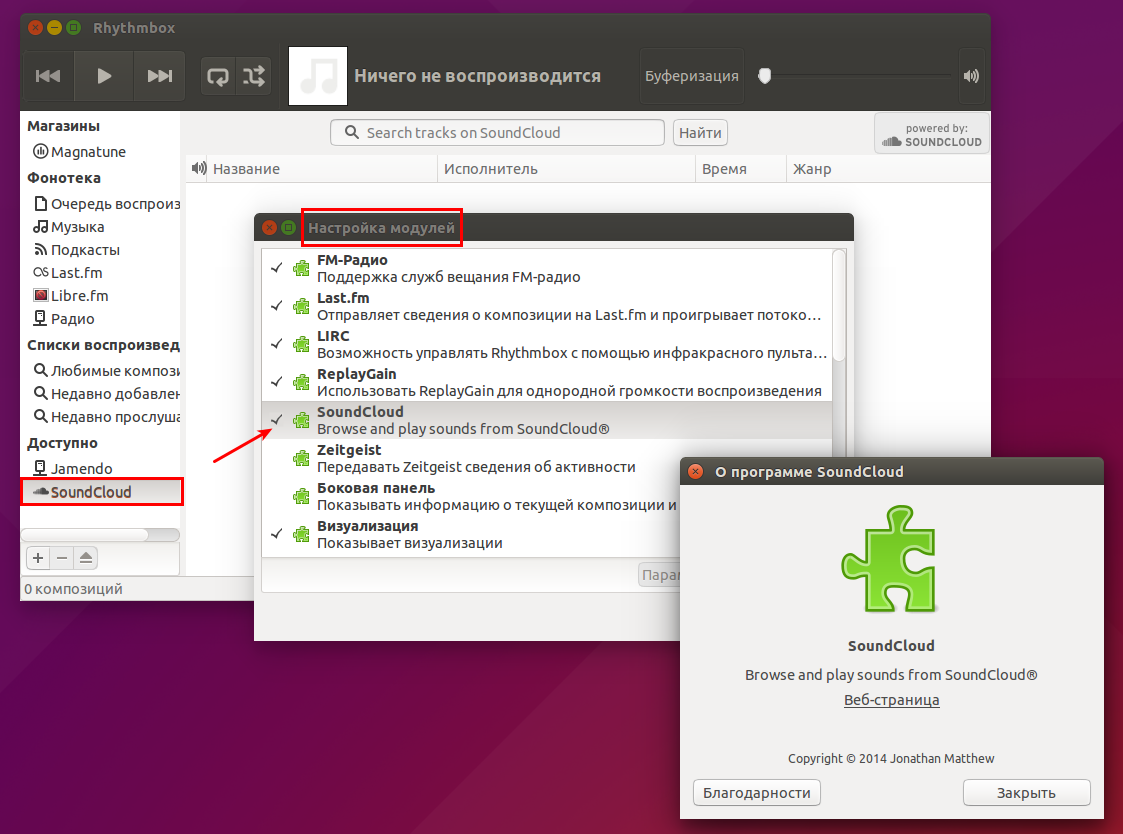The image size is (1123, 834).
Task: Toggle repeat mode icon
Action: pyautogui.click(x=218, y=76)
